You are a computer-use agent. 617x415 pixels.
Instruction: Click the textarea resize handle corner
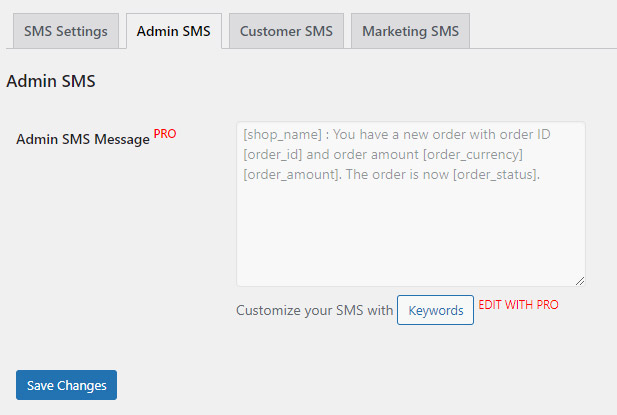point(580,281)
